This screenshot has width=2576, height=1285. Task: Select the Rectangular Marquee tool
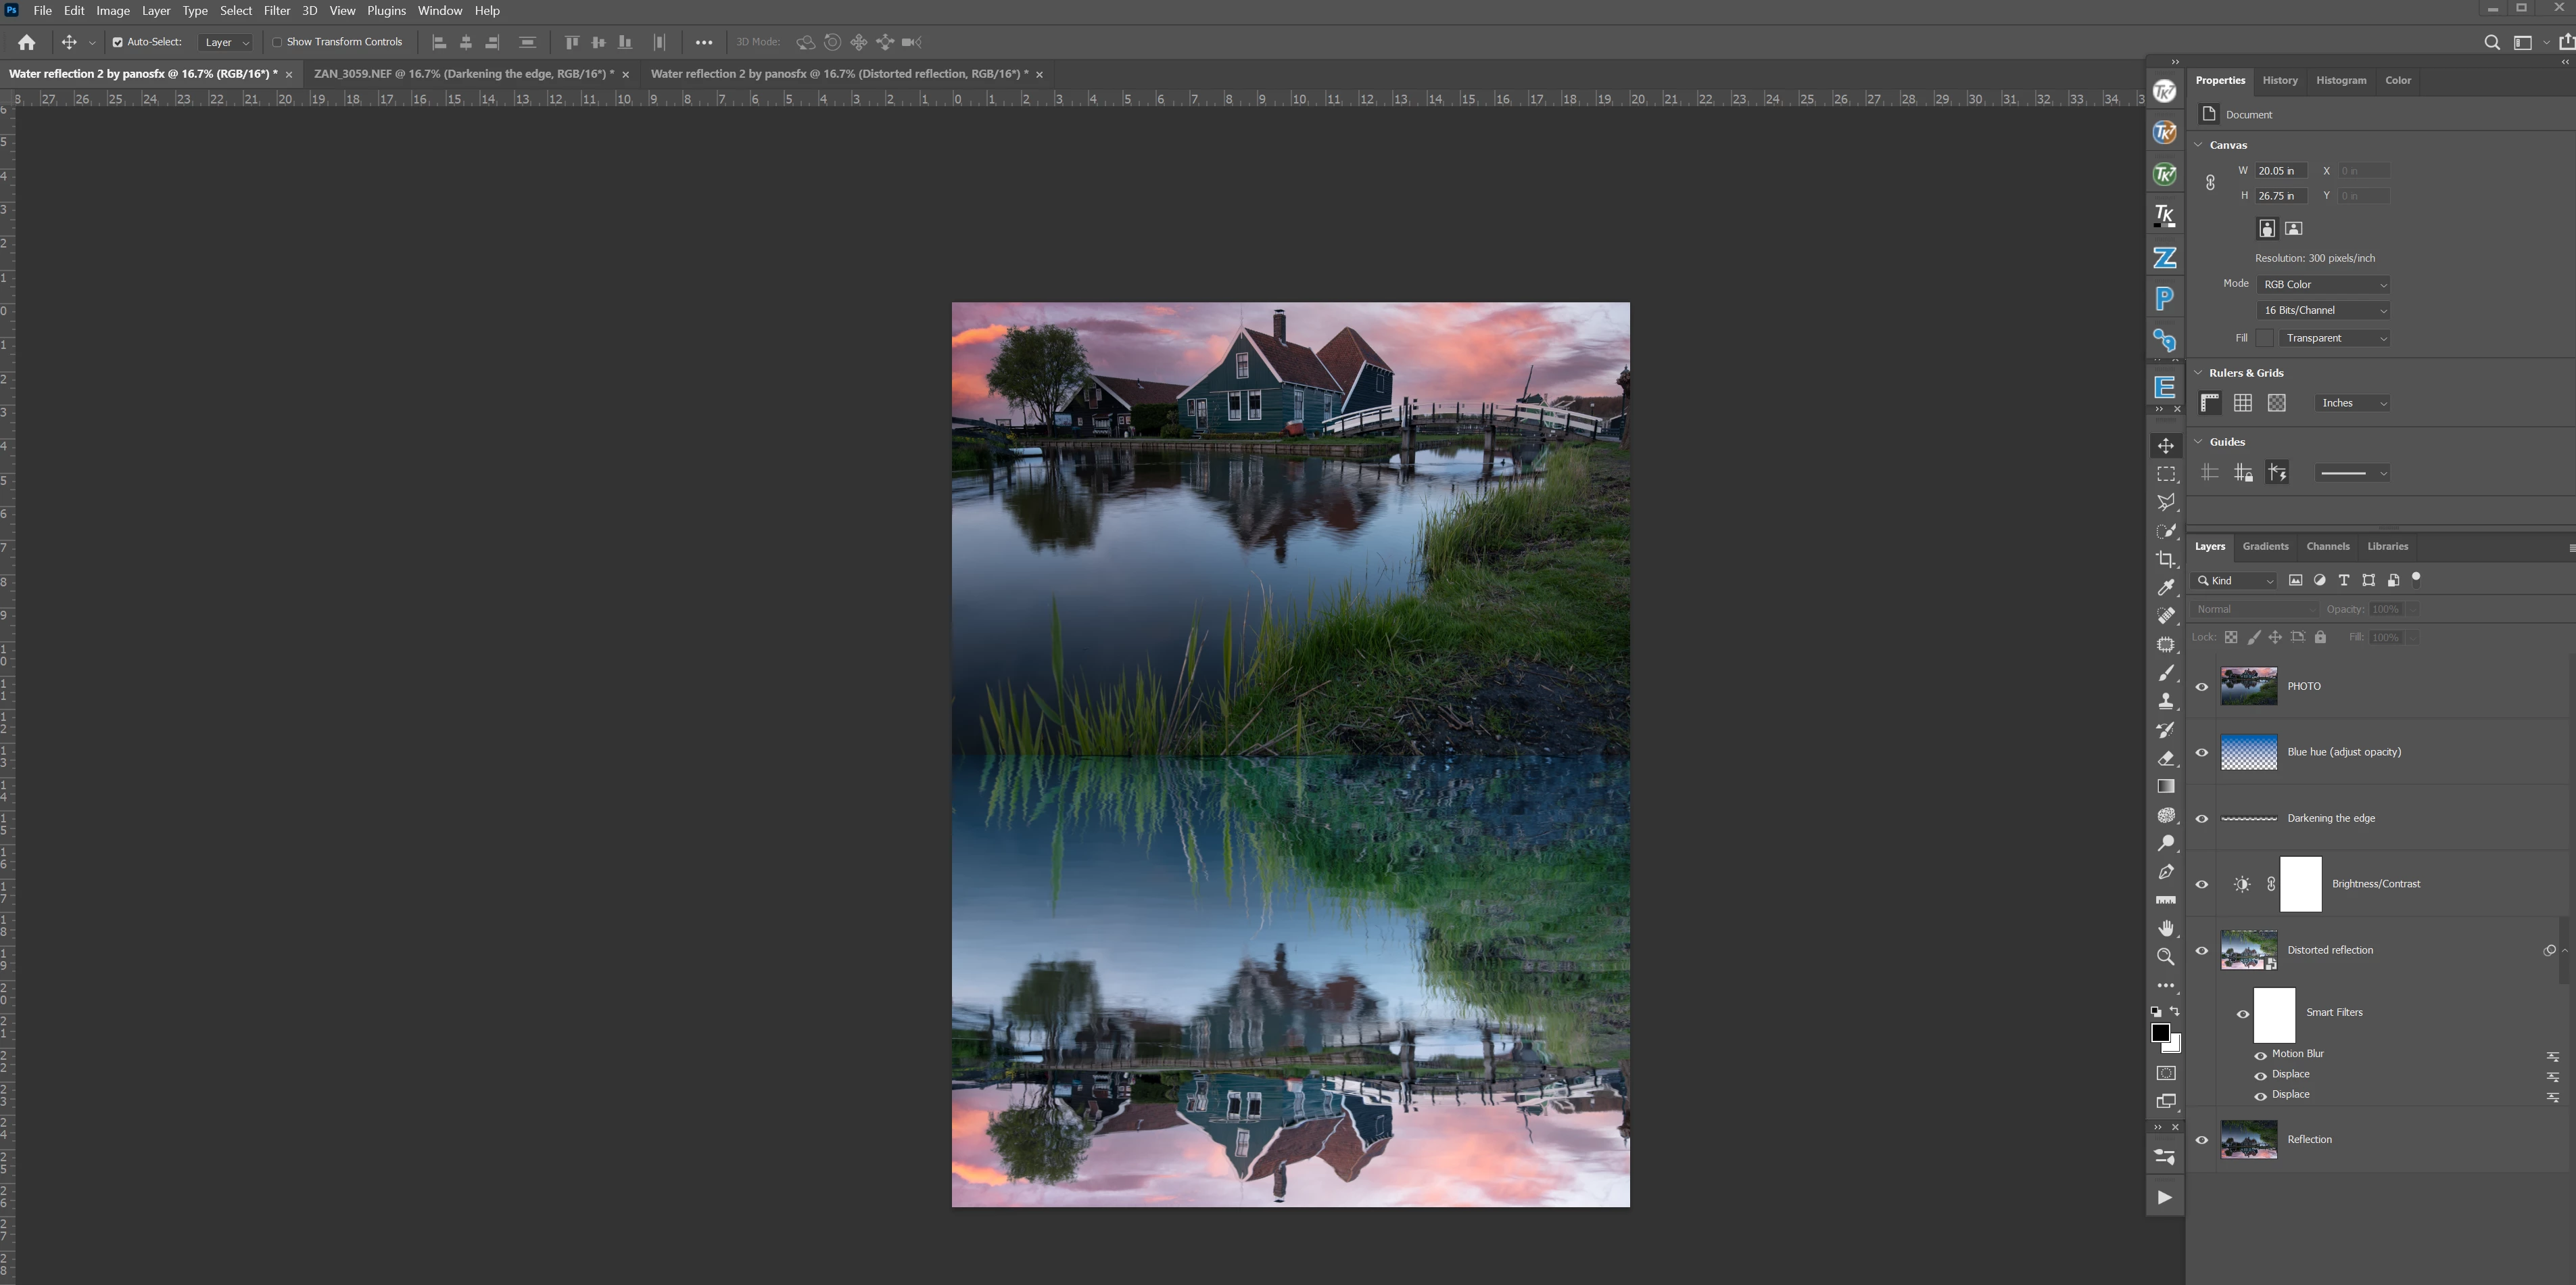(x=2165, y=475)
